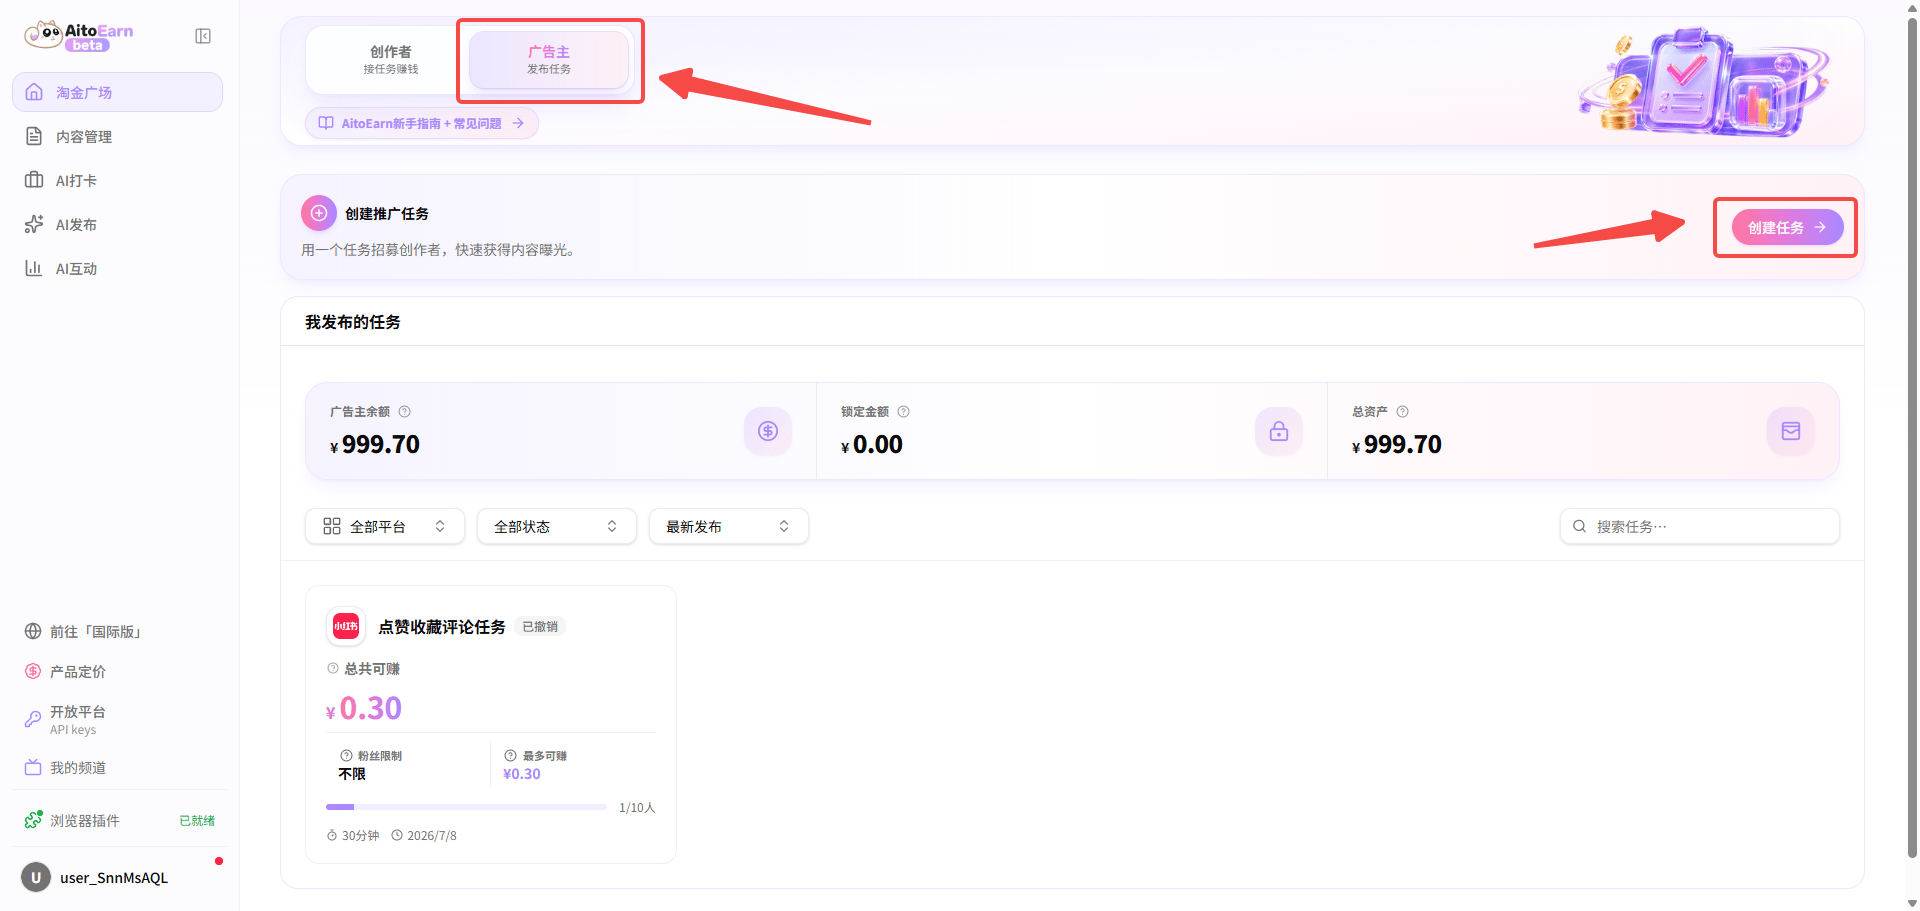1920x911 pixels.
Task: Click the 已撤销 status tag
Action: coord(541,627)
